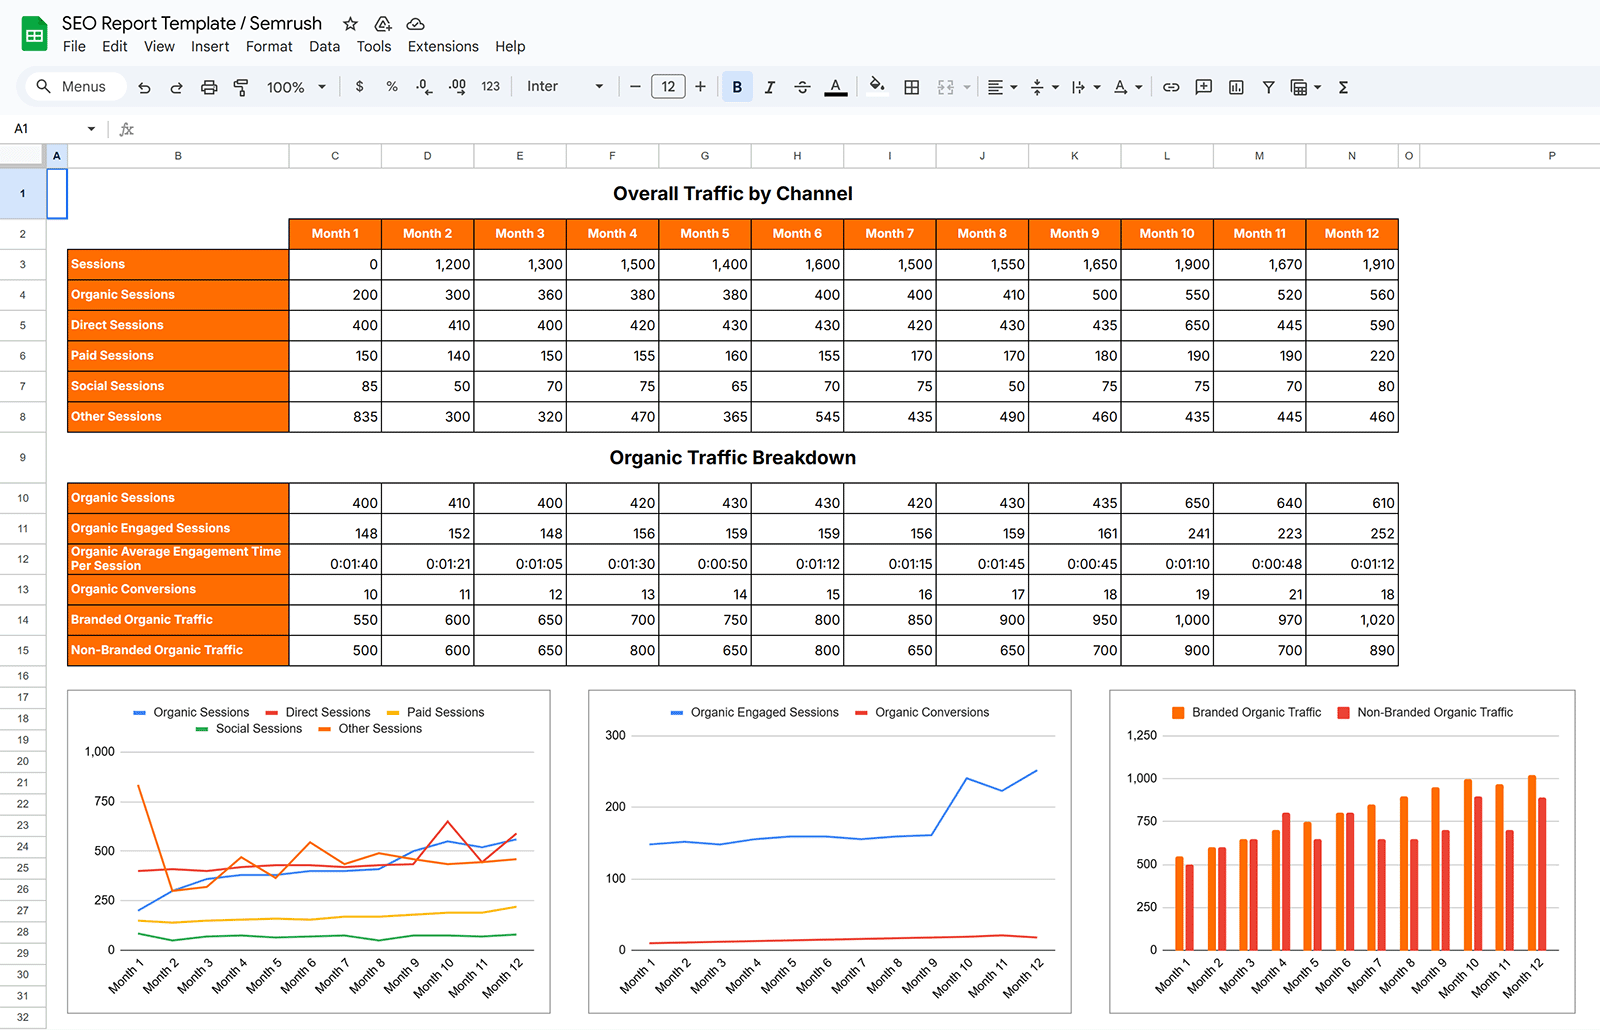1600x1030 pixels.
Task: Apply bold formatting from the toolbar
Action: coord(737,87)
